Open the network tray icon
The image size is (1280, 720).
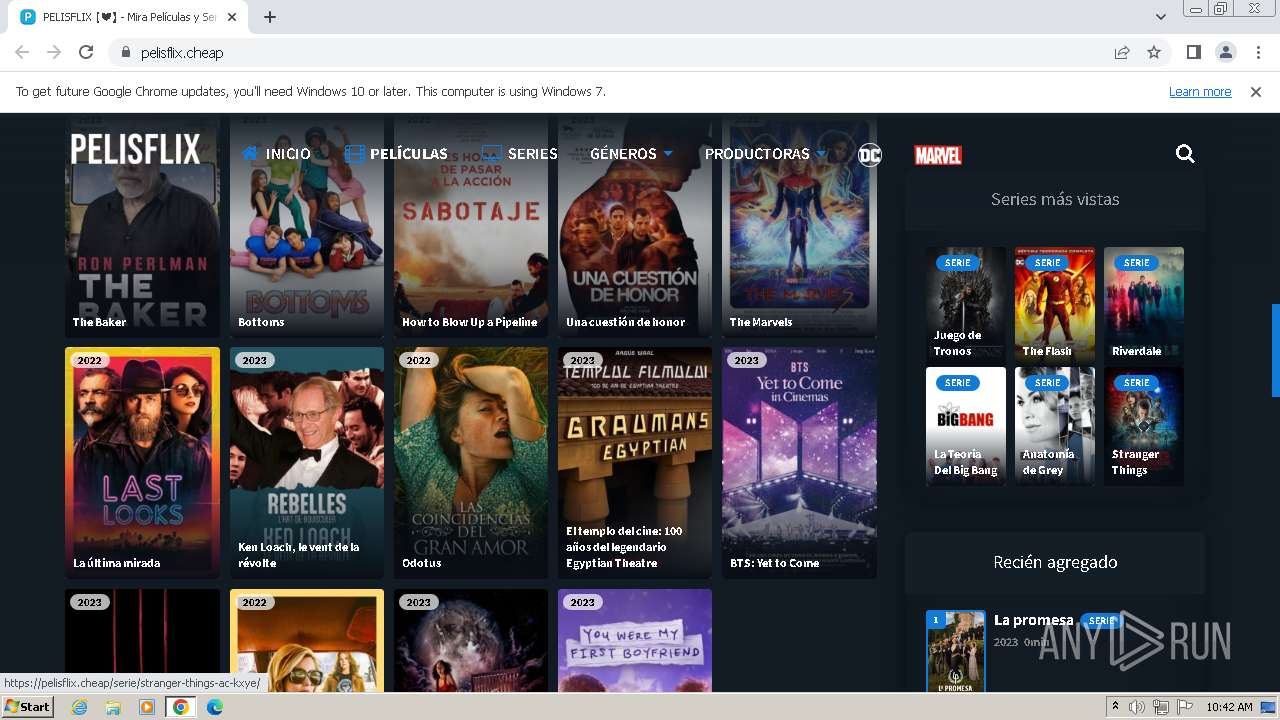tap(1160, 707)
